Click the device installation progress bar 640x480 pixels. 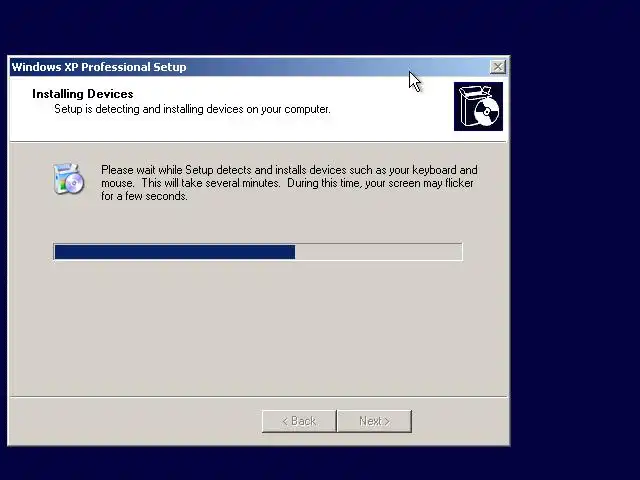coord(258,251)
